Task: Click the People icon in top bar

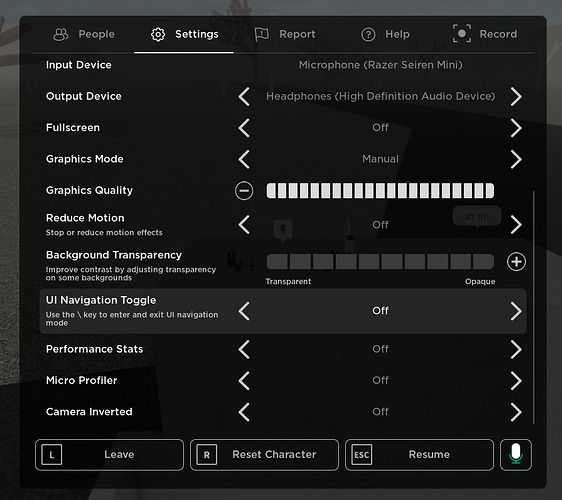Action: [61, 34]
